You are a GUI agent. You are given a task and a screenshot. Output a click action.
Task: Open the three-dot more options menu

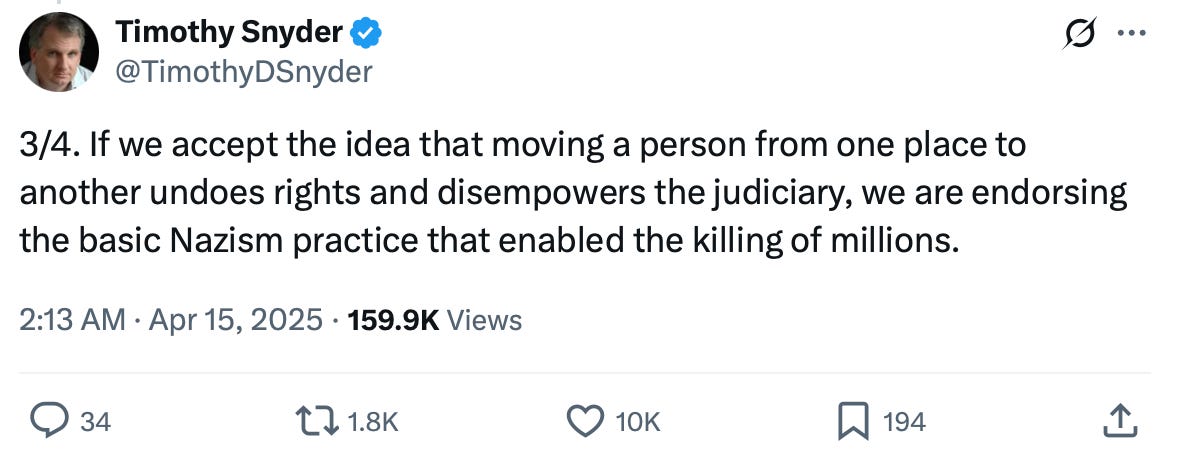pyautogui.click(x=1132, y=33)
